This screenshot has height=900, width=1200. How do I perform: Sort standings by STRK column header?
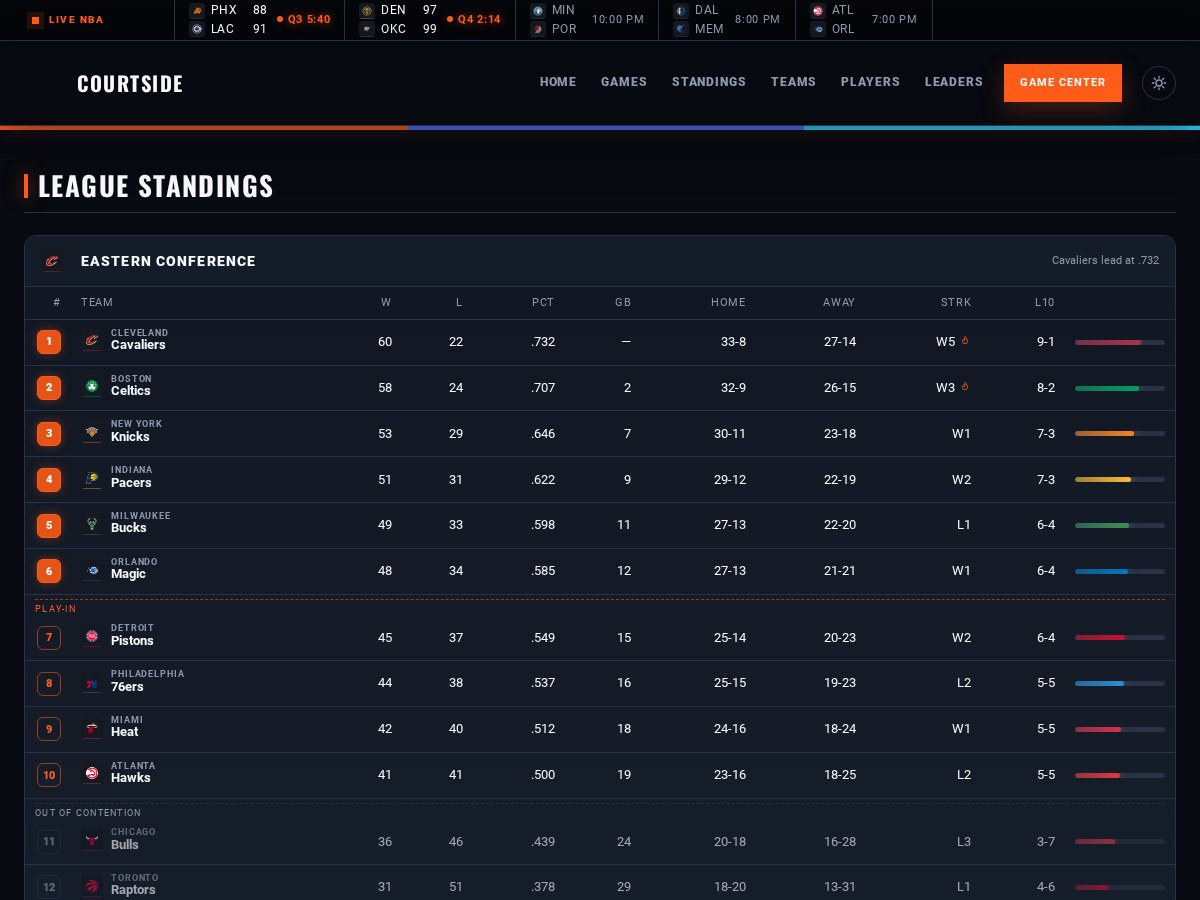tap(956, 302)
